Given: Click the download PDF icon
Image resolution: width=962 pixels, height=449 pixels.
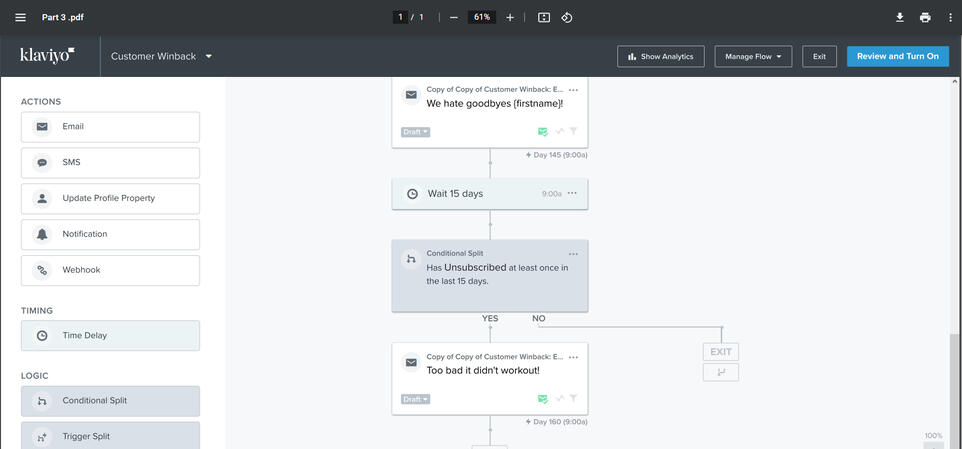Looking at the screenshot, I should (x=899, y=17).
